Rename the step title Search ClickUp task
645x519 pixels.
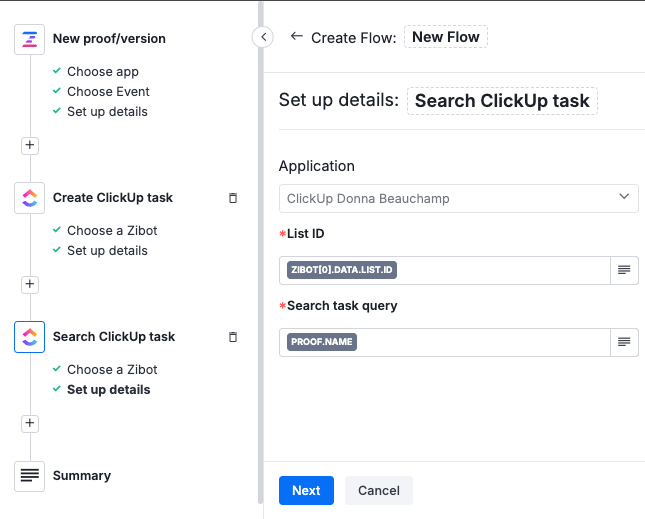(502, 101)
